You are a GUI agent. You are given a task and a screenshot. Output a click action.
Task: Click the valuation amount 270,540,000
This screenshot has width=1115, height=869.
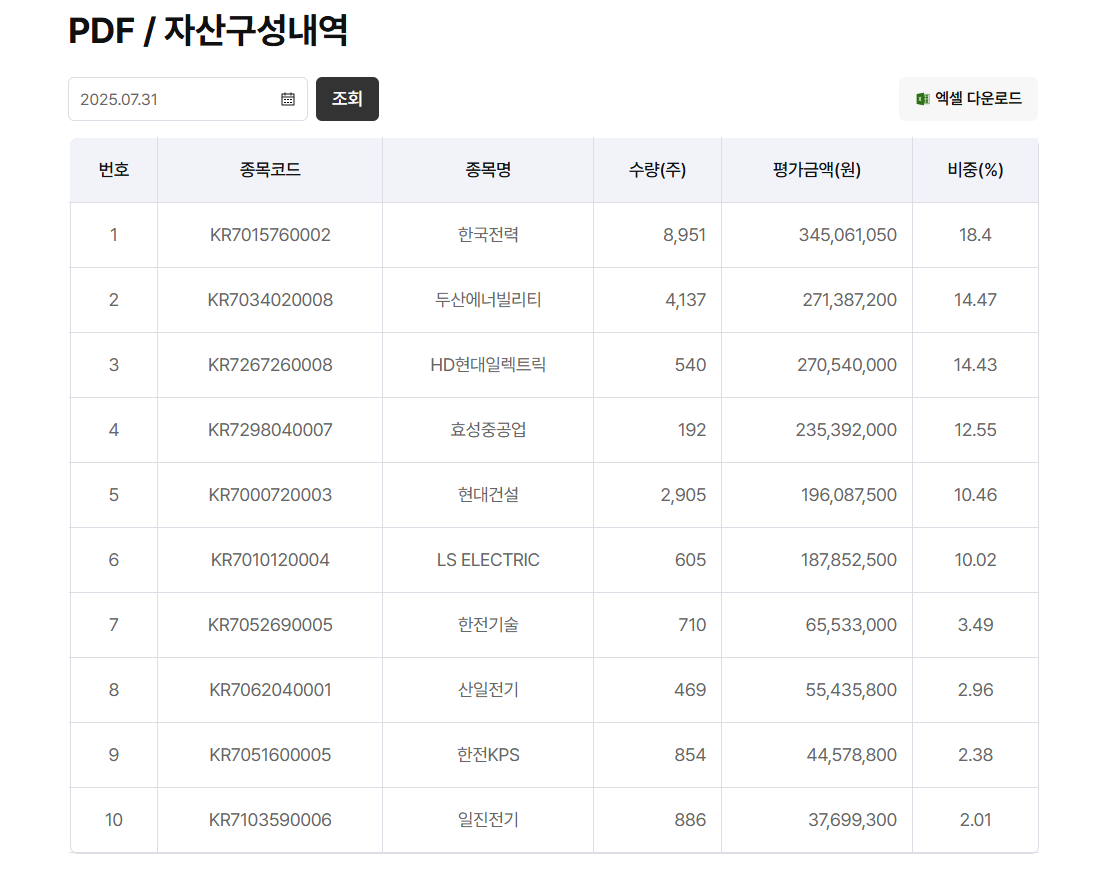click(846, 365)
